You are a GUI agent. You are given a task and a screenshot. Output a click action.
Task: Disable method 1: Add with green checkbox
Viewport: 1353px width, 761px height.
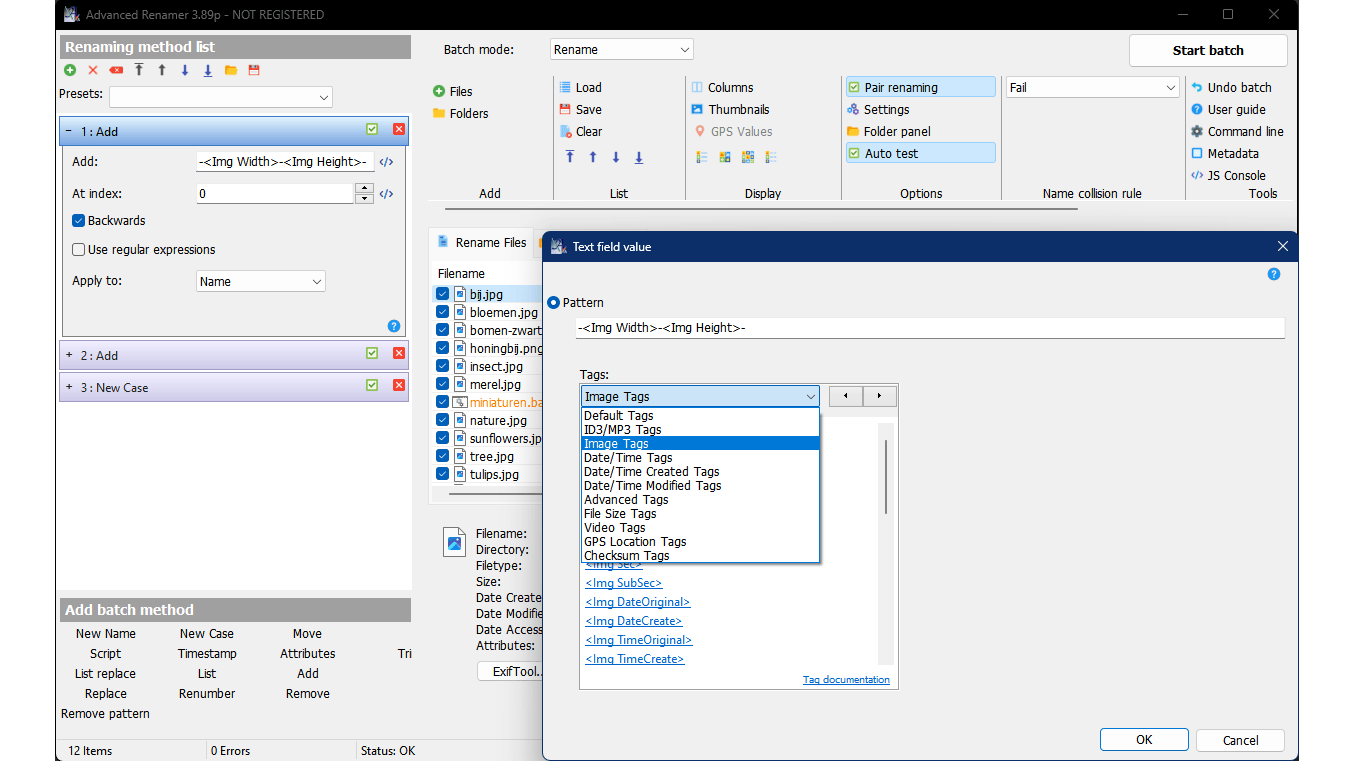372,130
